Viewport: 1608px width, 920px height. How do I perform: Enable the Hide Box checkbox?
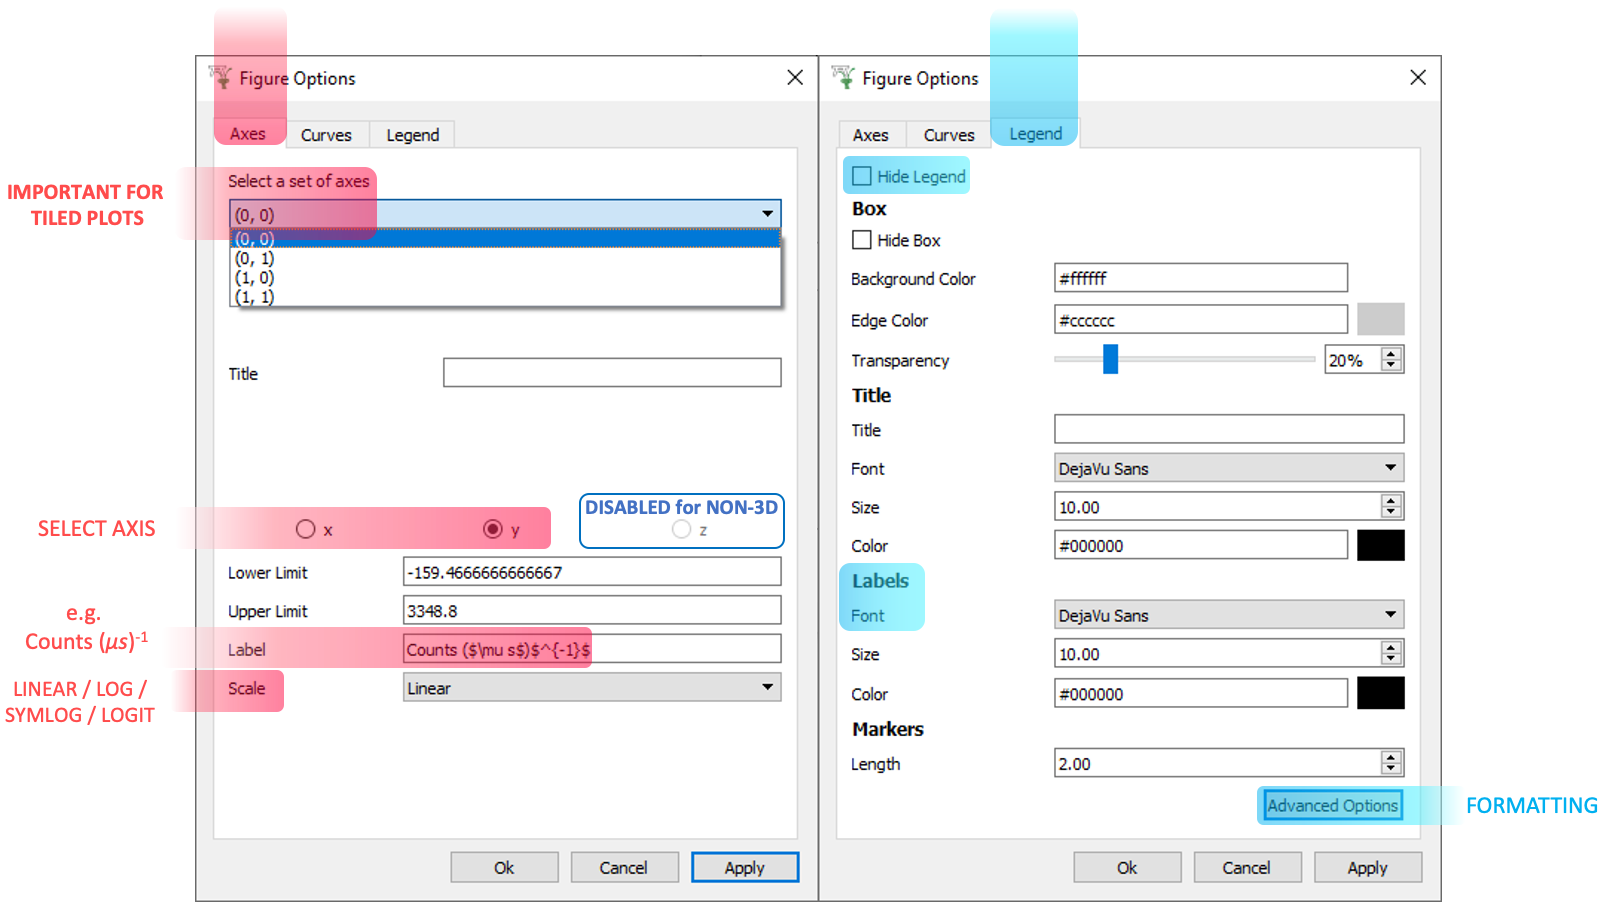tap(861, 240)
